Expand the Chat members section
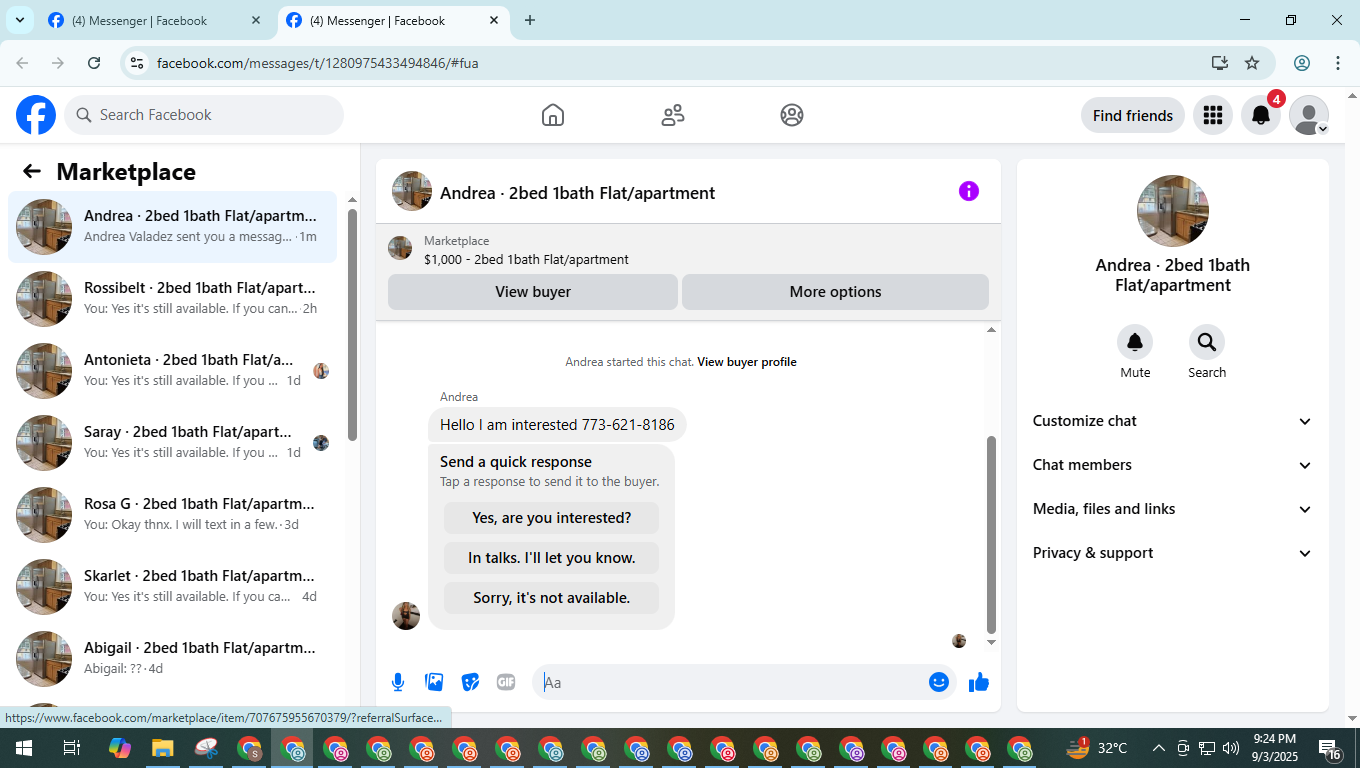 point(1173,465)
